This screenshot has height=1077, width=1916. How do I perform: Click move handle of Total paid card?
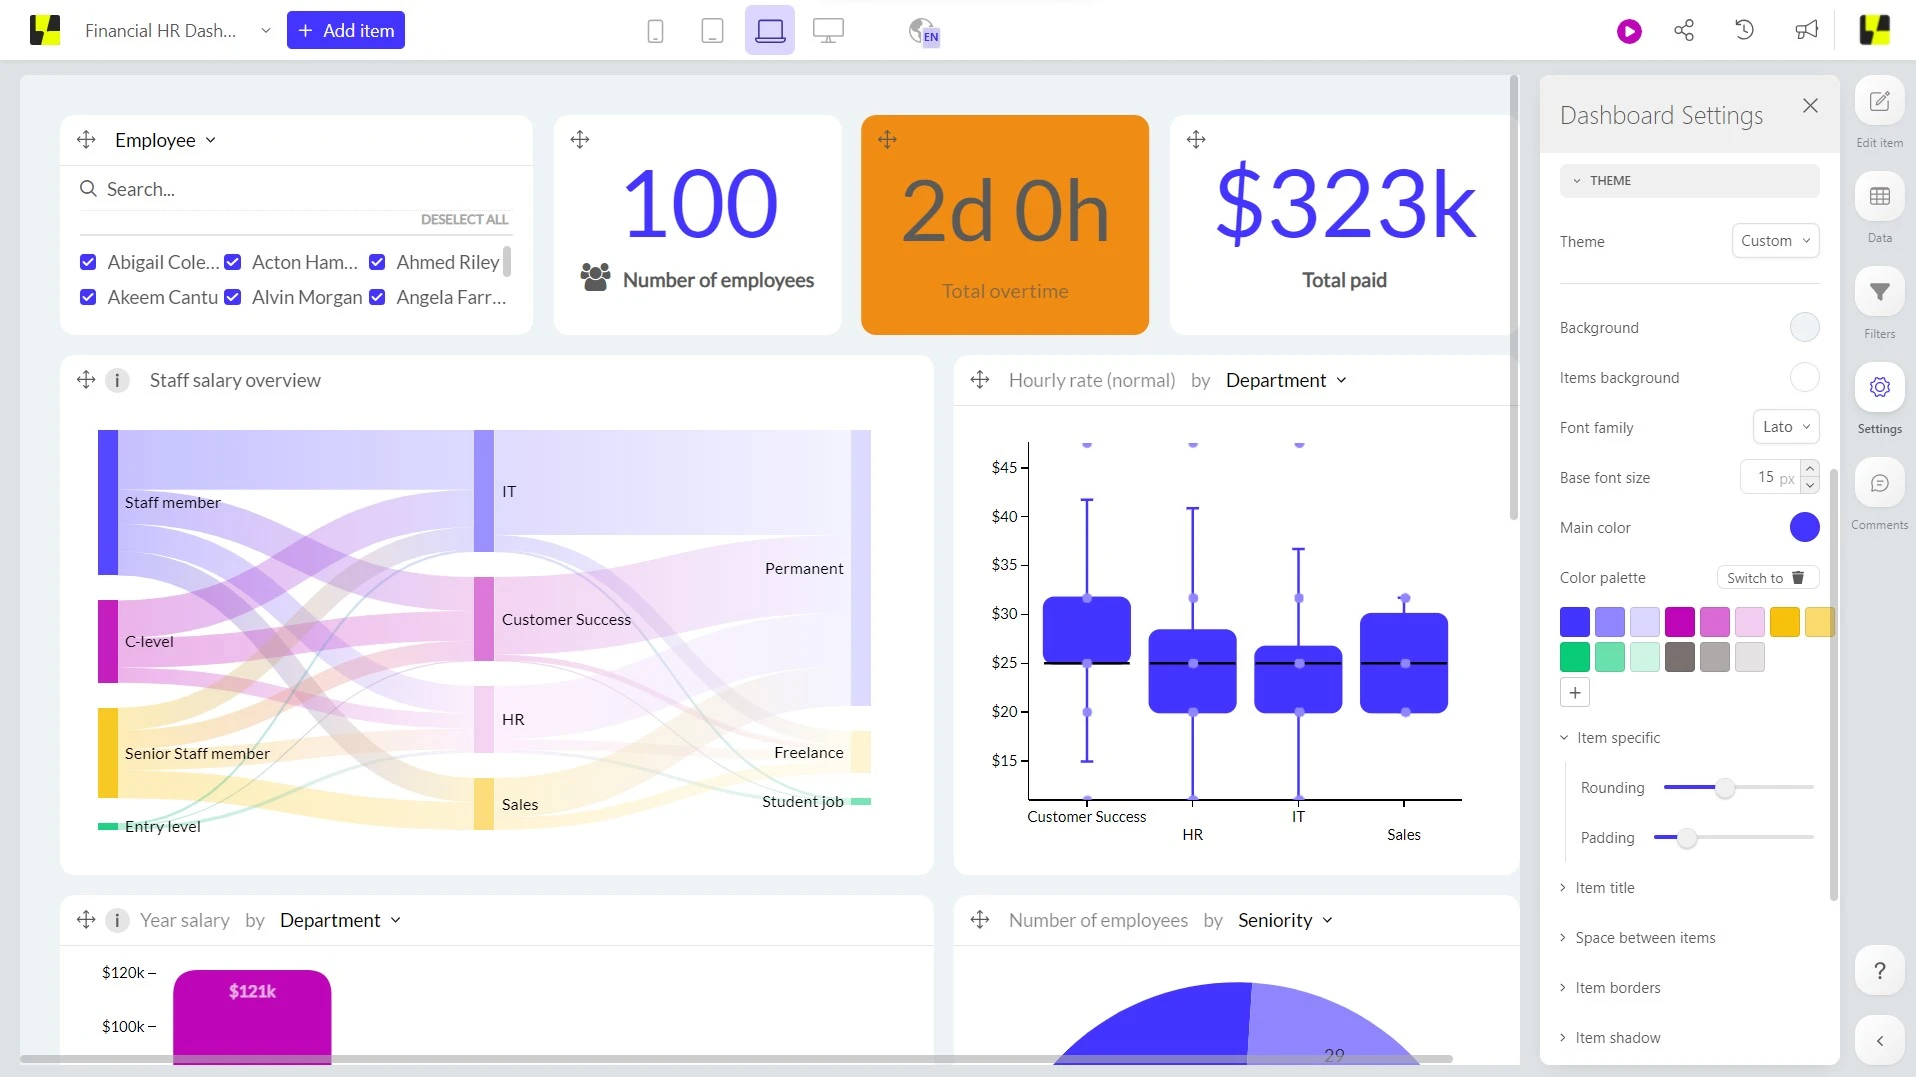pyautogui.click(x=1196, y=140)
